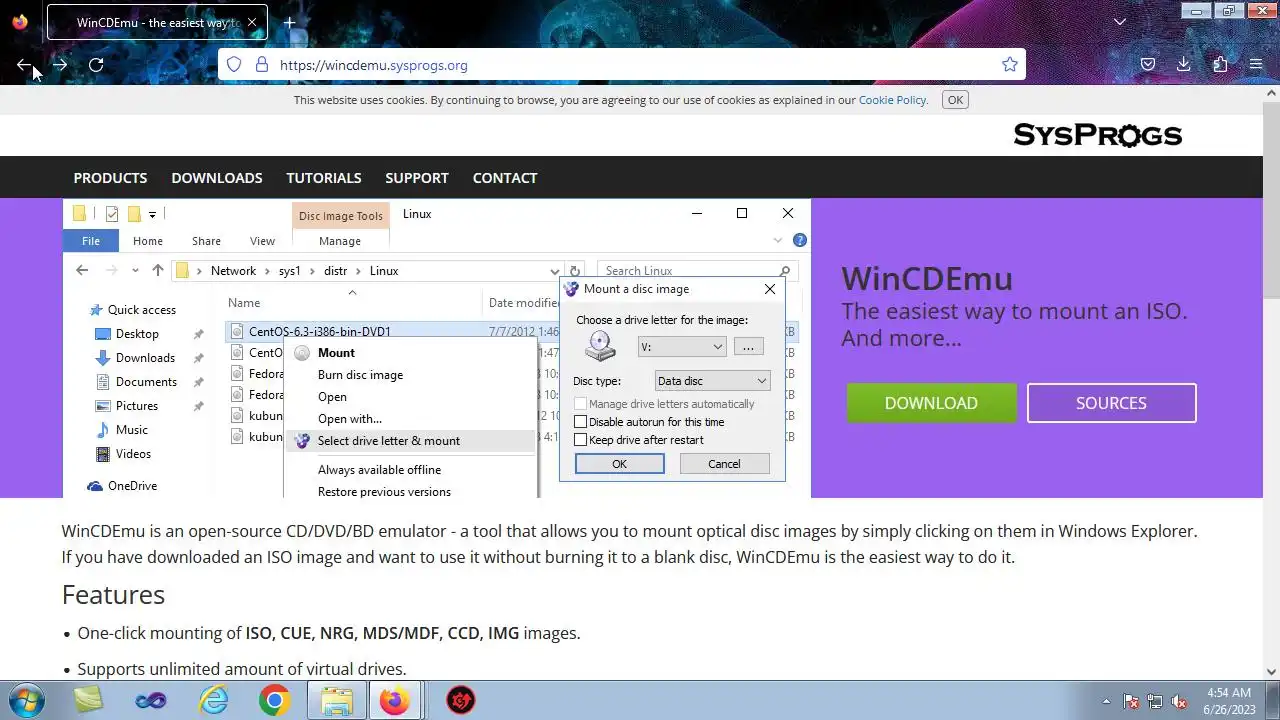Screen dimensions: 1280x720
Task: Open the Cookie Policy link
Action: point(892,100)
